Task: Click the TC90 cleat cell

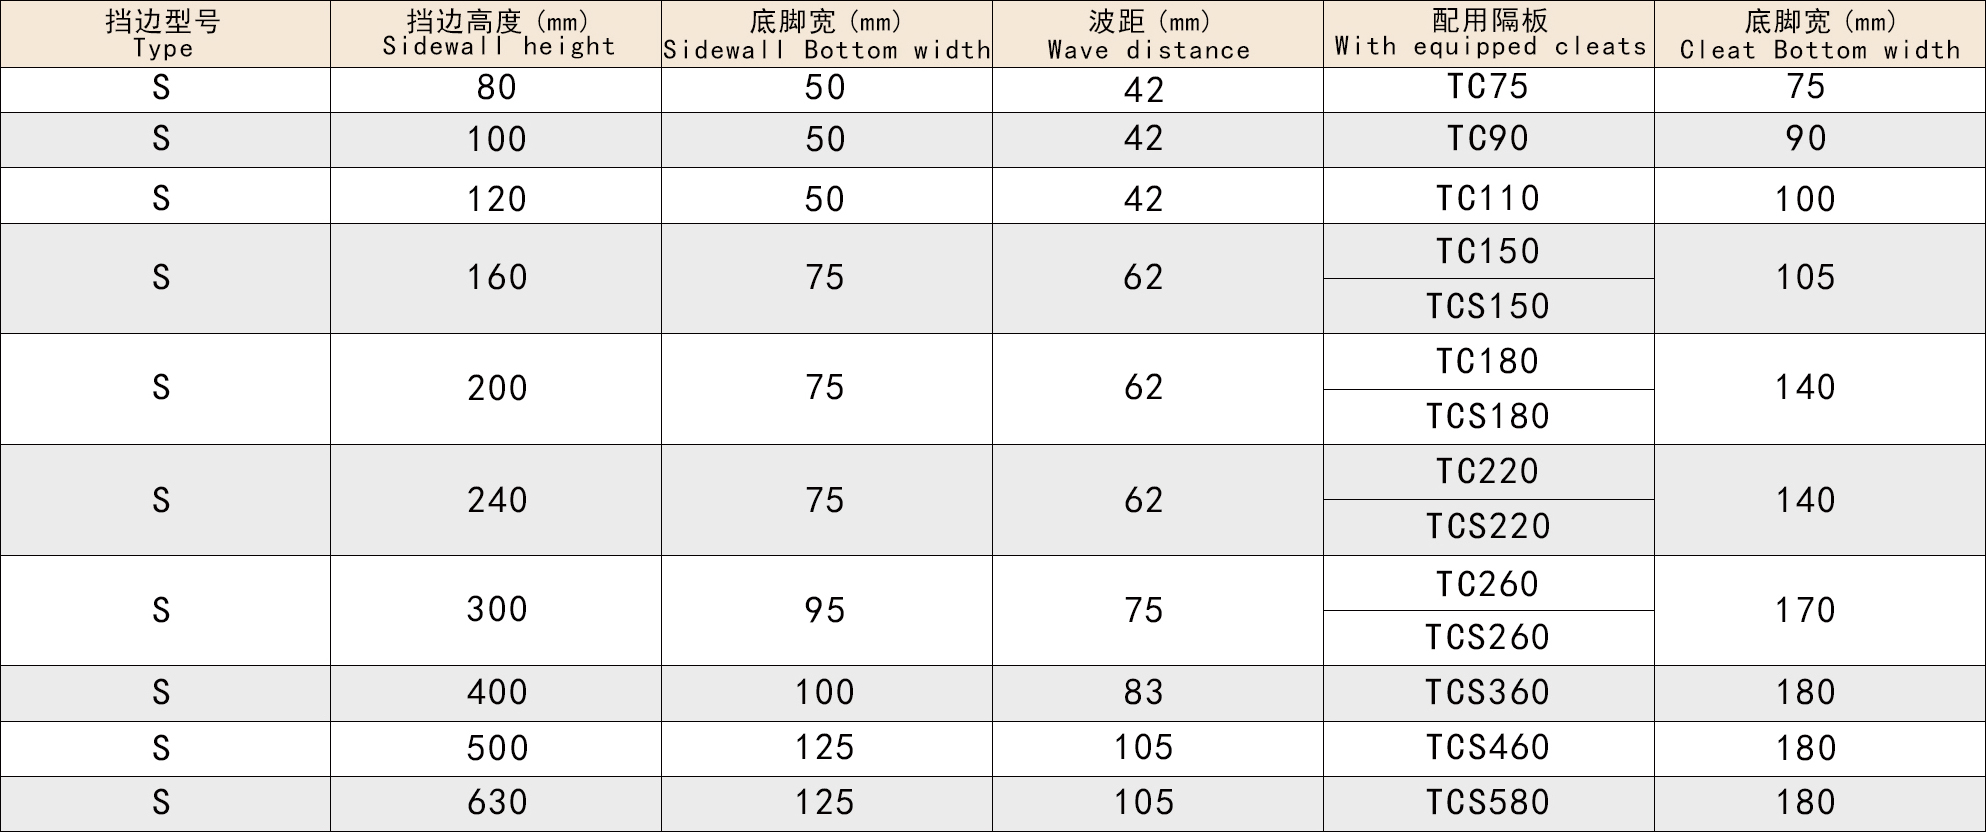Action: pyautogui.click(x=1488, y=139)
